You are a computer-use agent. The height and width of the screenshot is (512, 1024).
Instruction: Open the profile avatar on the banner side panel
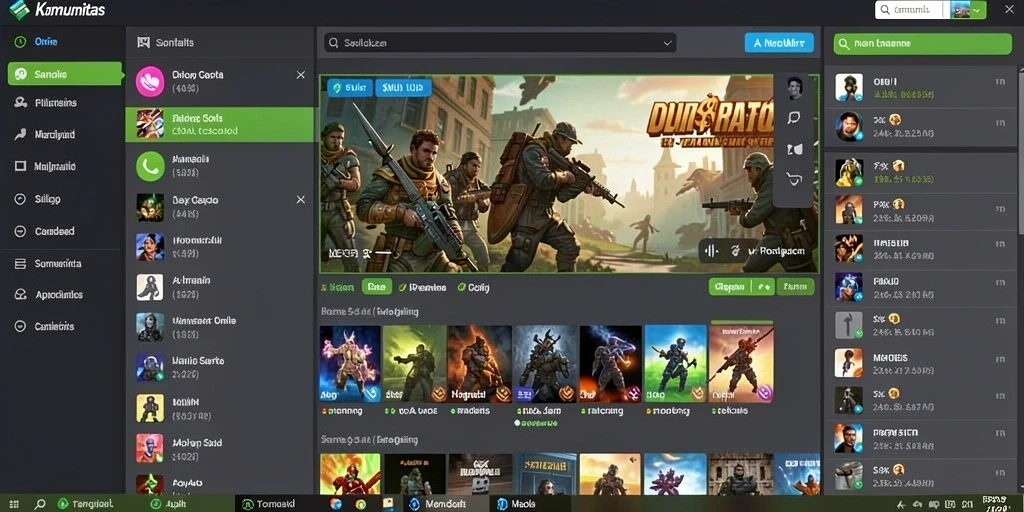click(x=794, y=88)
